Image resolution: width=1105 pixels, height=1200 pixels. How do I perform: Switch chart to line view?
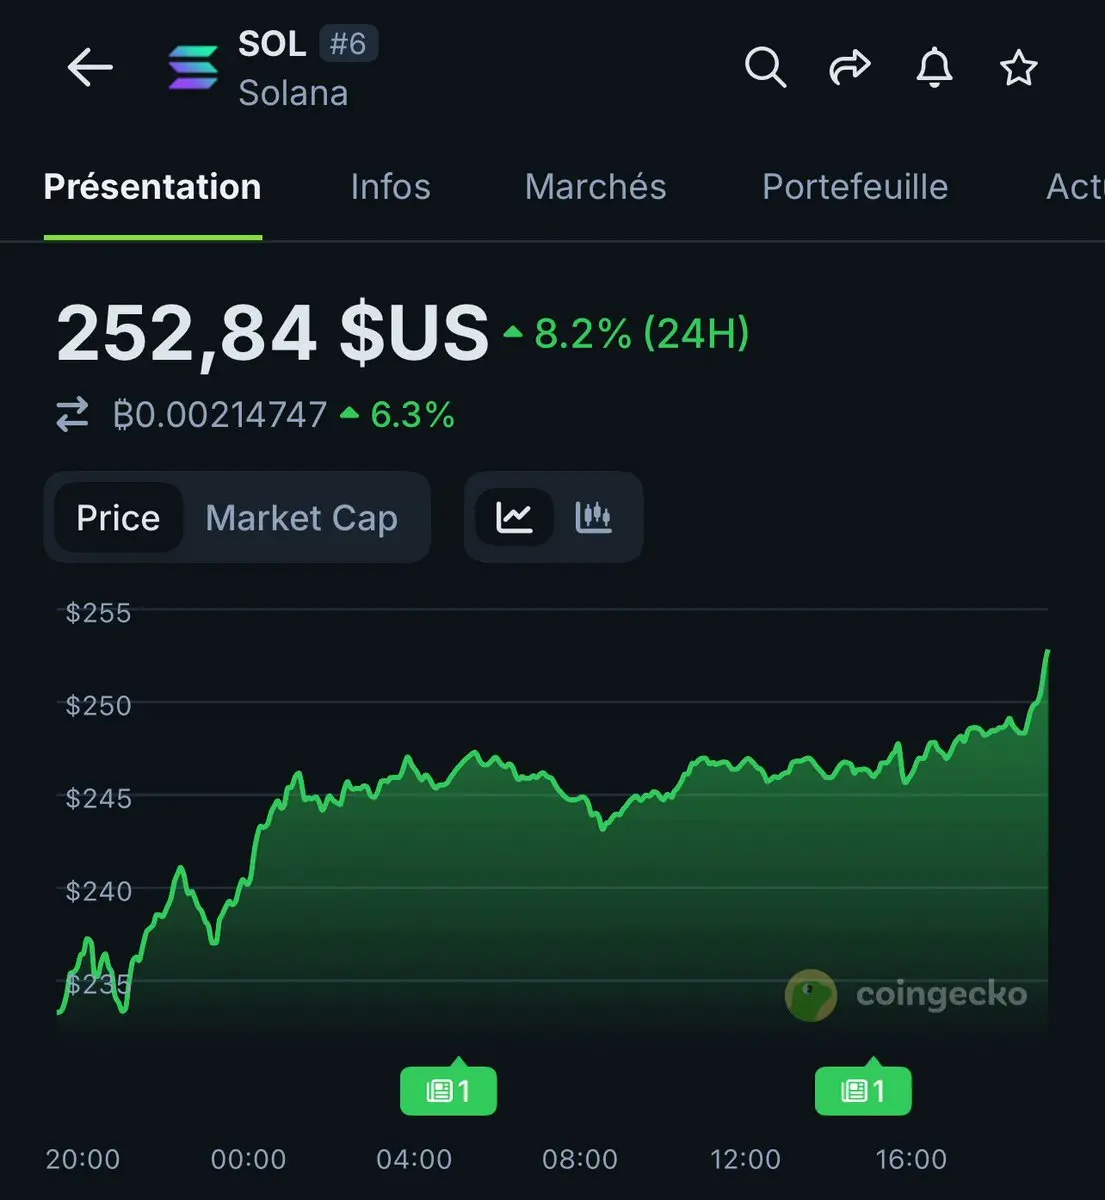[514, 517]
